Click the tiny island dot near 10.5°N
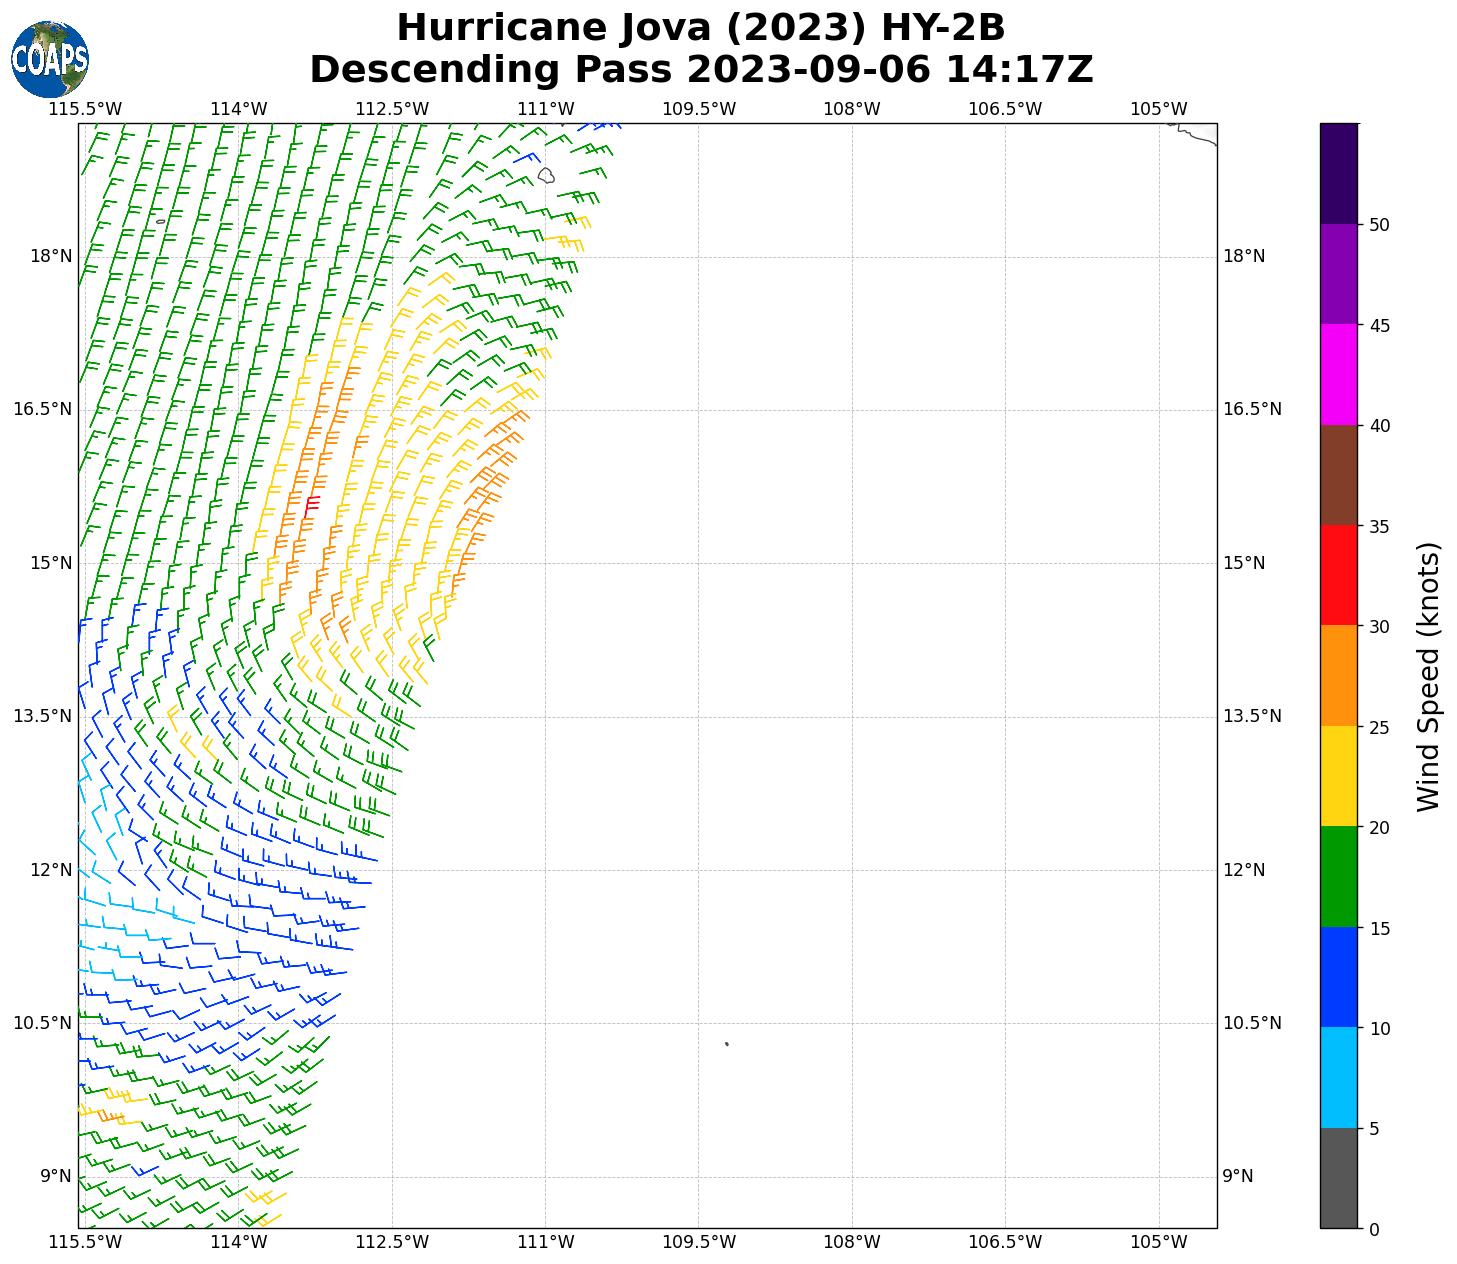The width and height of the screenshot is (1457, 1264). tap(726, 1044)
